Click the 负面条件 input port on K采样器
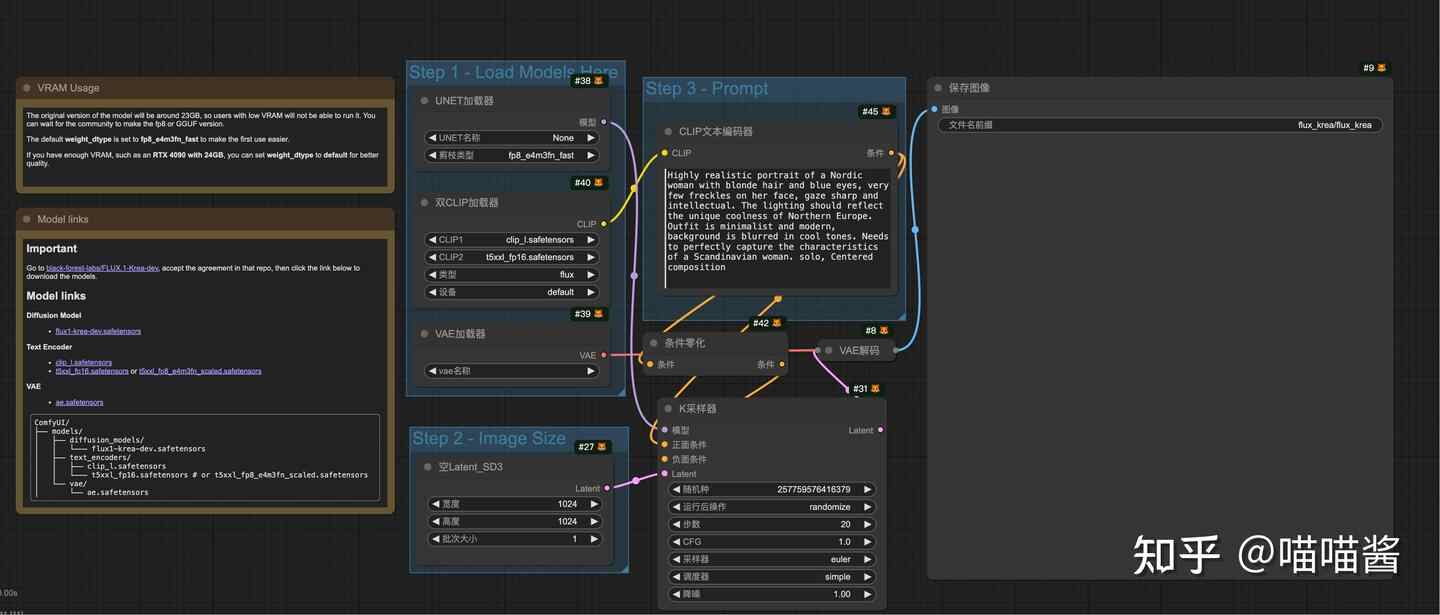 665,459
